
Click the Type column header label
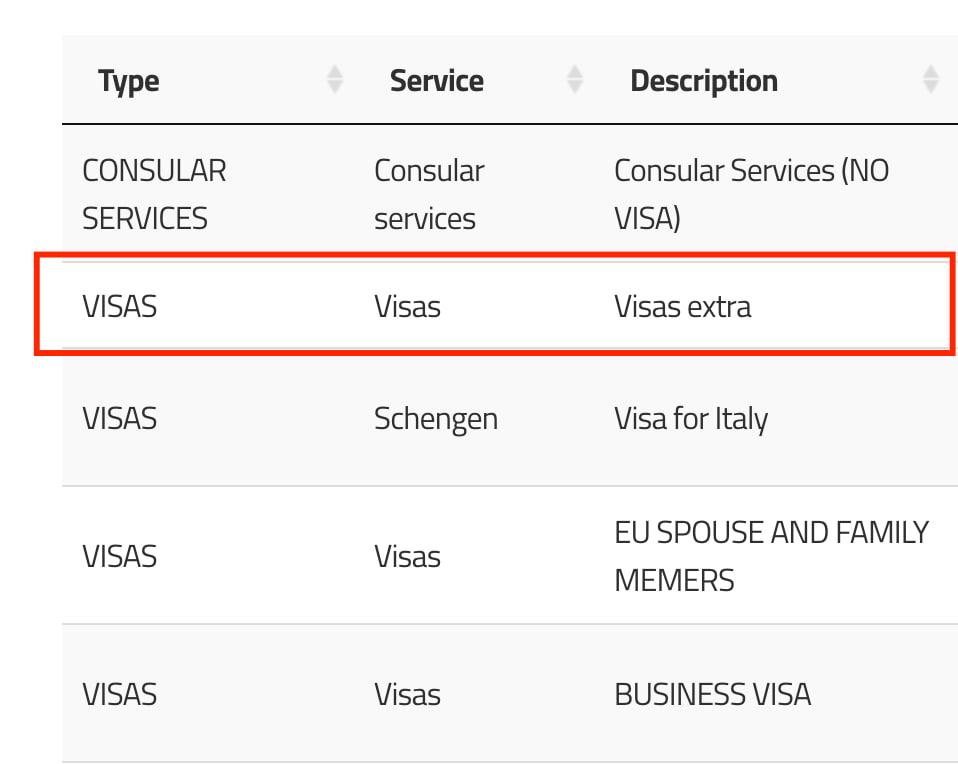pyautogui.click(x=129, y=81)
